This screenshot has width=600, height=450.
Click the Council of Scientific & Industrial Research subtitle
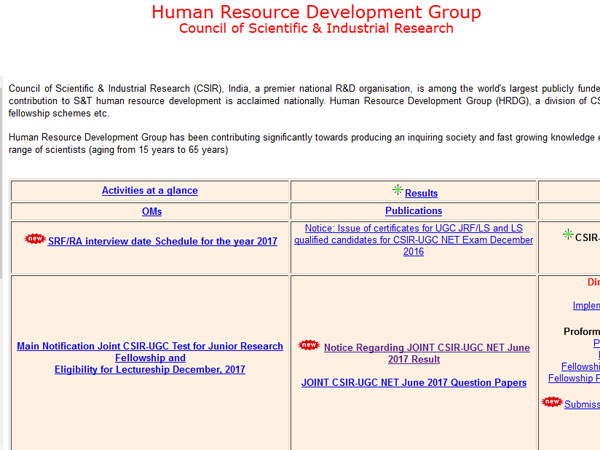[x=316, y=29]
